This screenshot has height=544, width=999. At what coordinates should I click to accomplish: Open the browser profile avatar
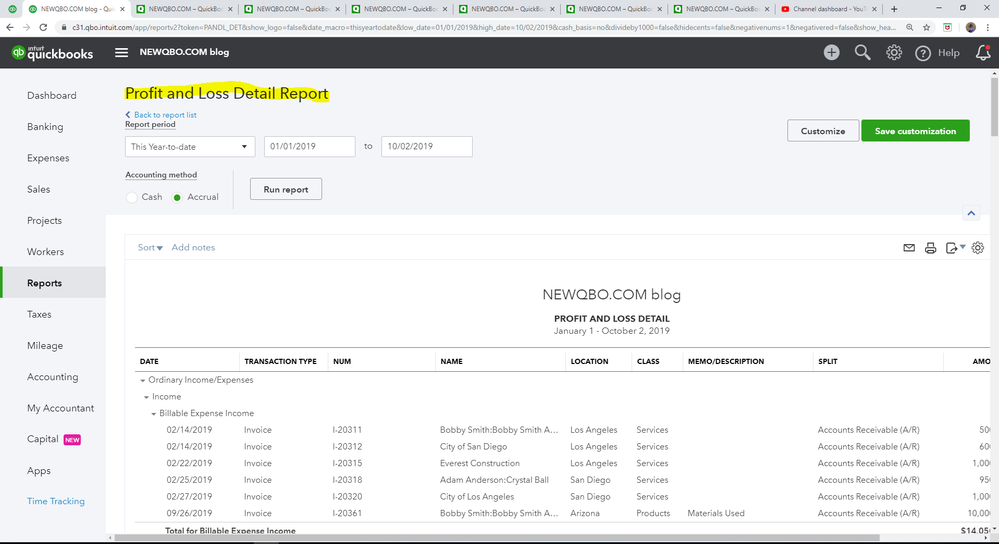tap(970, 27)
